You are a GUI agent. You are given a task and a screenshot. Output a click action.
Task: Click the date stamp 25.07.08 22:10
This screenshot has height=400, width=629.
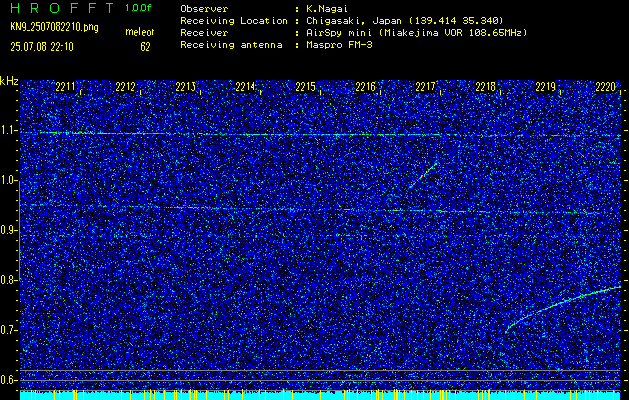coord(42,47)
